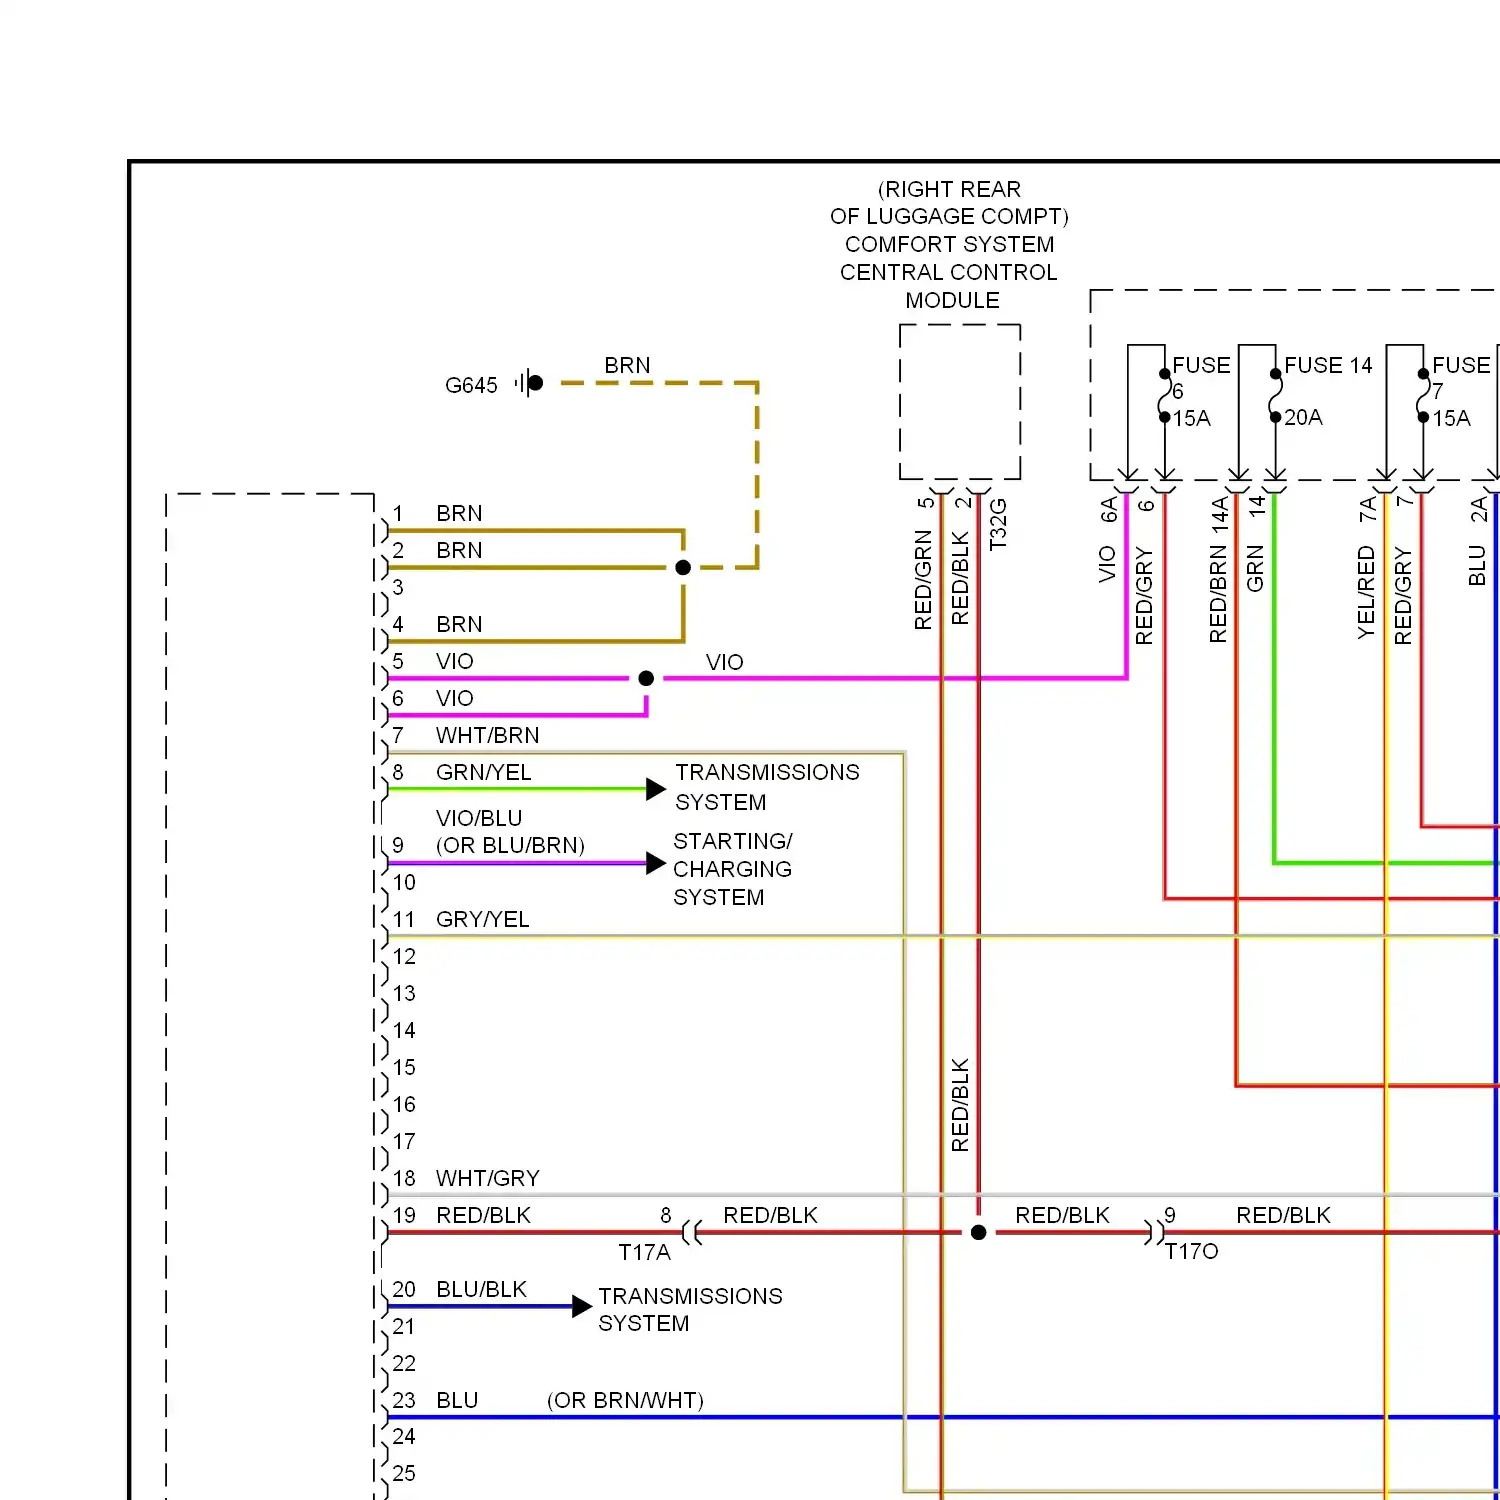
Task: Click the BRN label at pin 4
Action: 459,624
